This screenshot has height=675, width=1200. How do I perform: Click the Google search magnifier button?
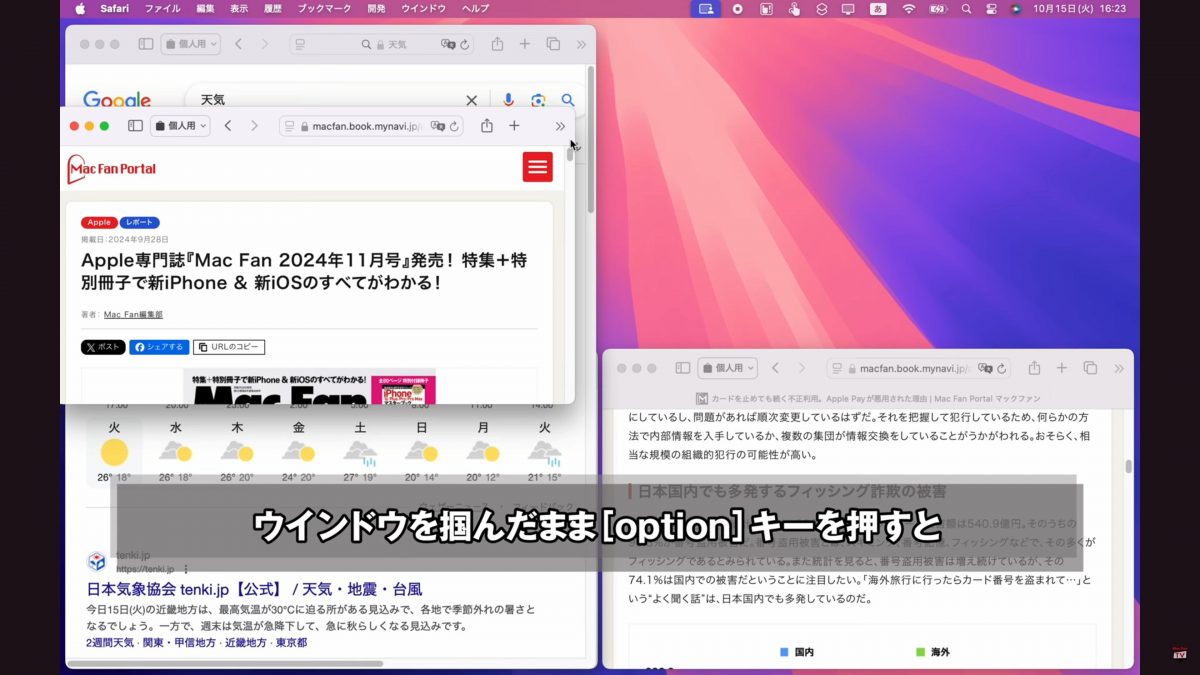(568, 100)
